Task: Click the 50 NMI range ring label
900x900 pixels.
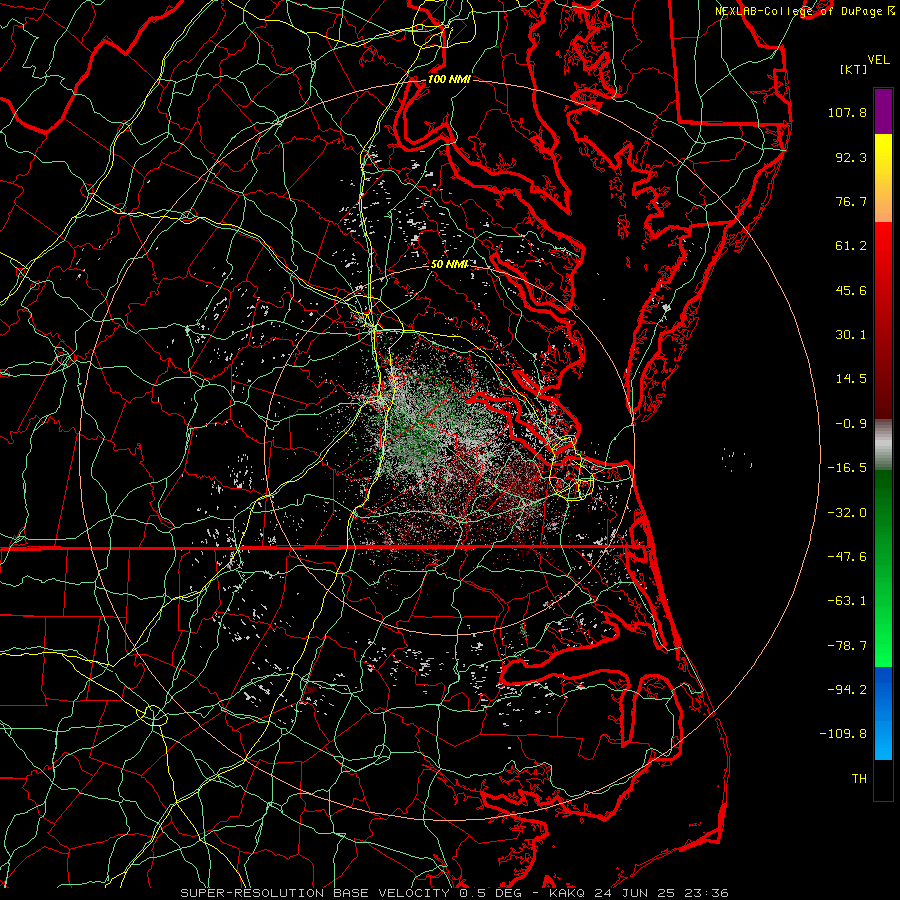Action: coord(449,264)
